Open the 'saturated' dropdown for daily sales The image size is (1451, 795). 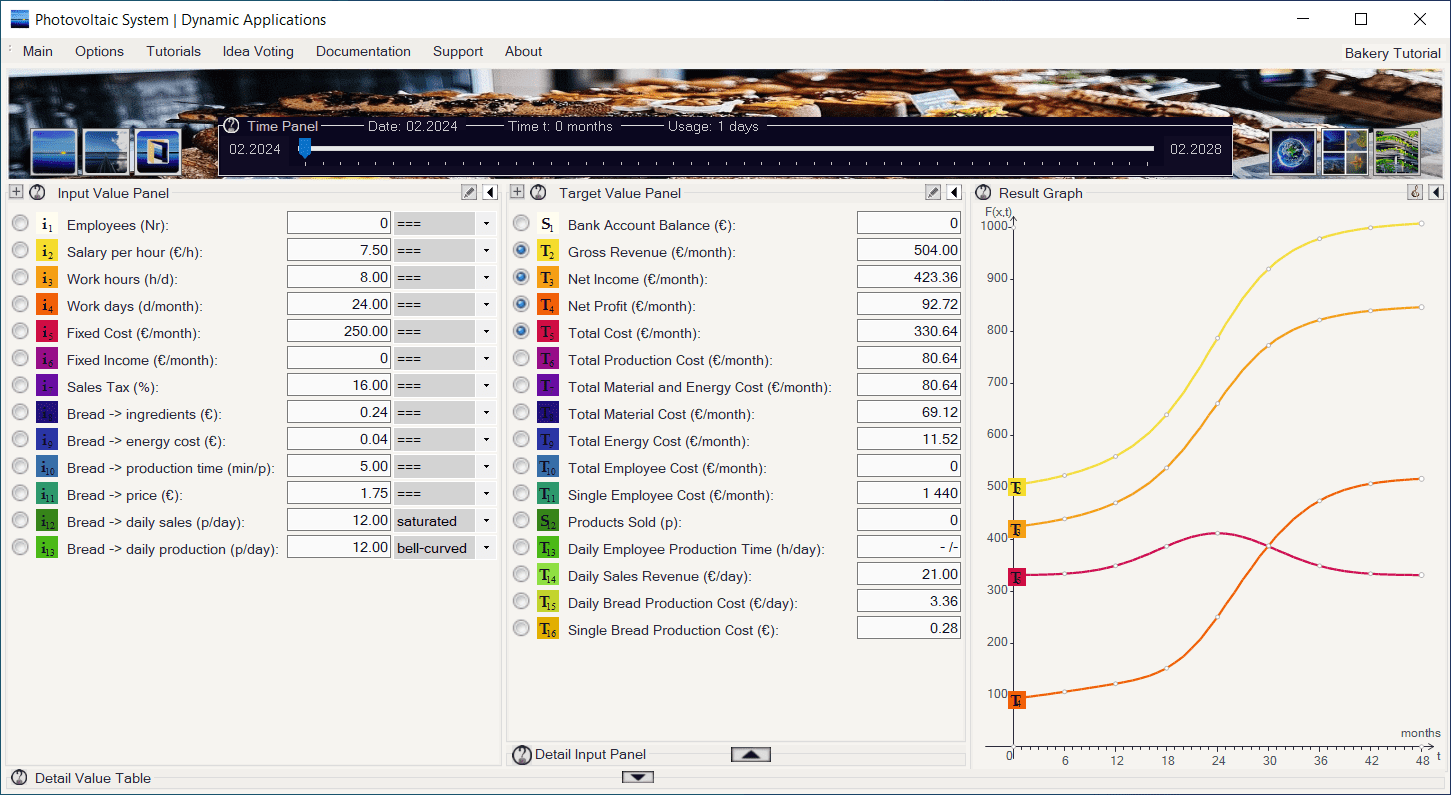[486, 521]
